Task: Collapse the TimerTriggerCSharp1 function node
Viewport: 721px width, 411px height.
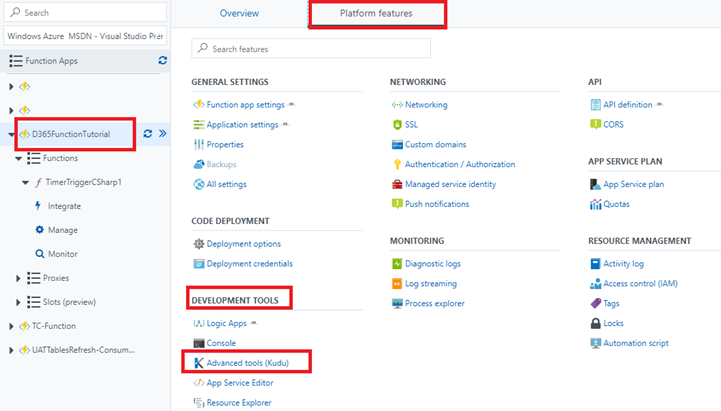Action: [x=25, y=182]
